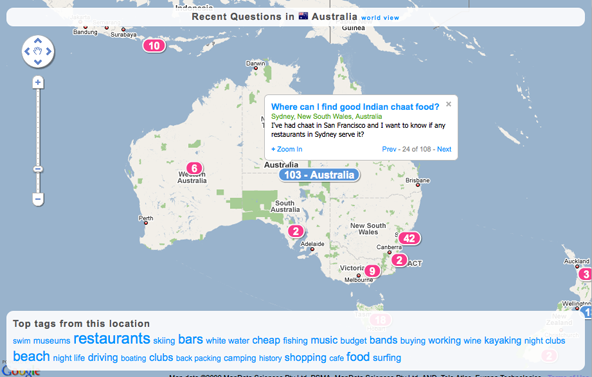Go to the Prev question in popup
This screenshot has height=377, width=592.
389,149
